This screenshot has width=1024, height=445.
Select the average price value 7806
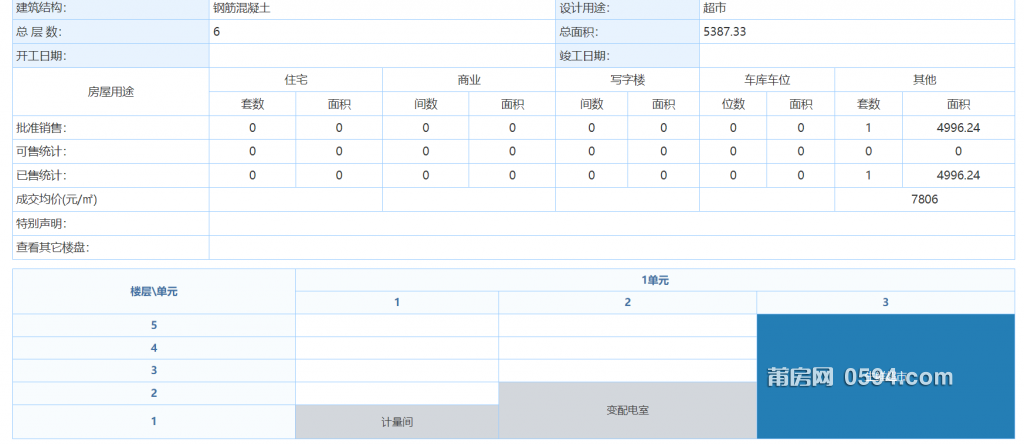point(925,199)
